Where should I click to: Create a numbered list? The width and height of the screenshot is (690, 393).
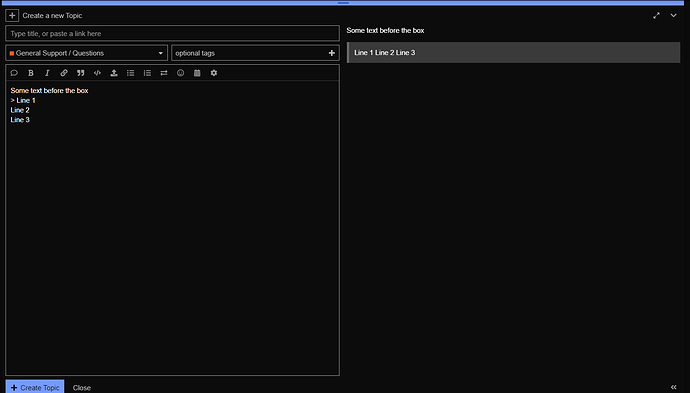147,73
